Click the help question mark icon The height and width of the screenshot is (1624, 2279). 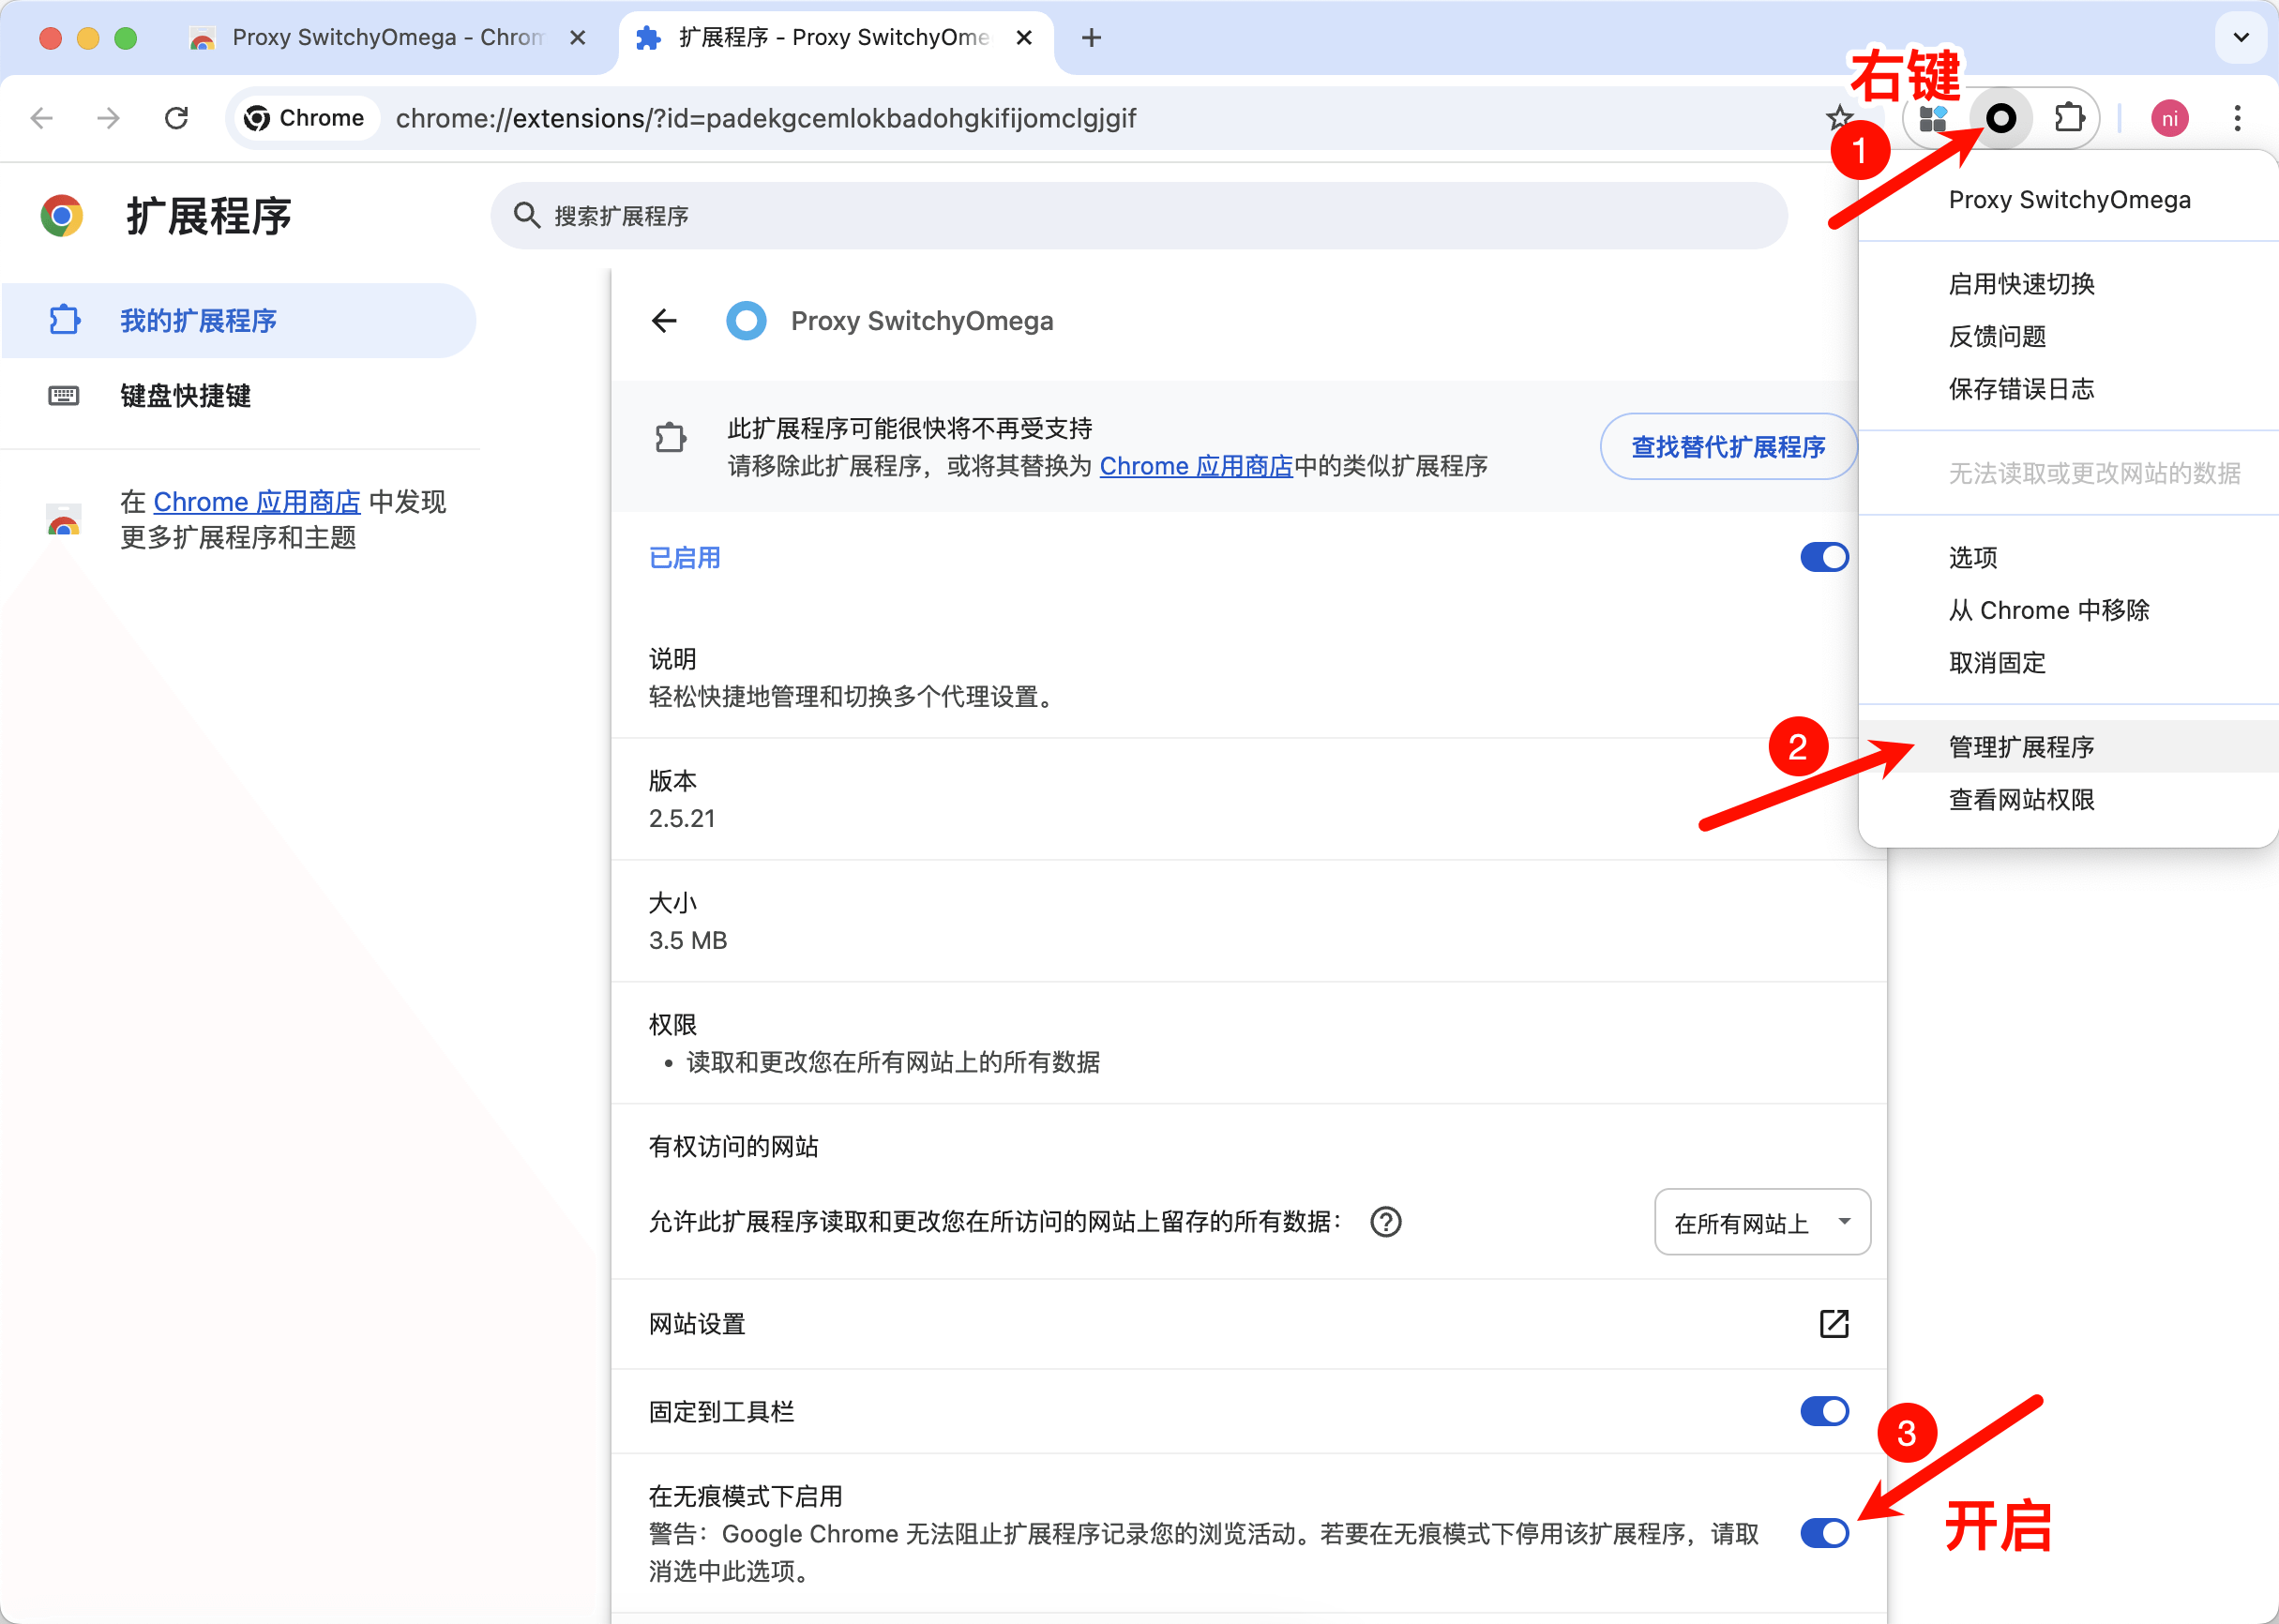tap(1385, 1222)
